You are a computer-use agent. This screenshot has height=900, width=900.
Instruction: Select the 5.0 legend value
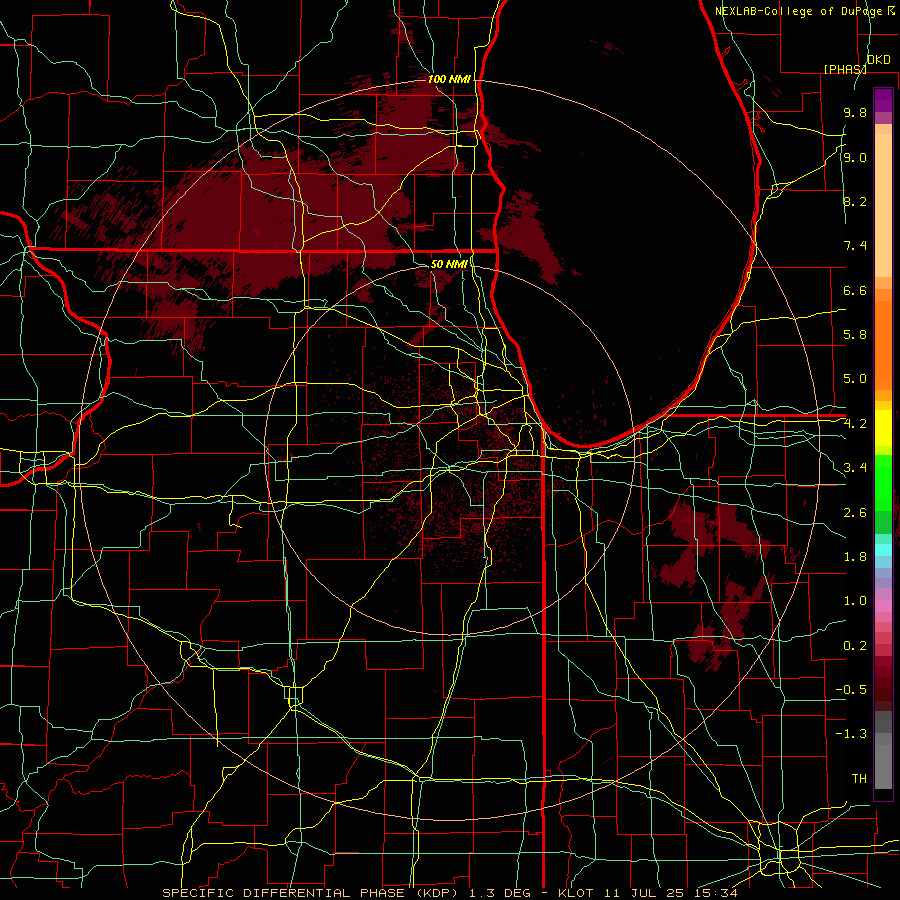coord(855,379)
